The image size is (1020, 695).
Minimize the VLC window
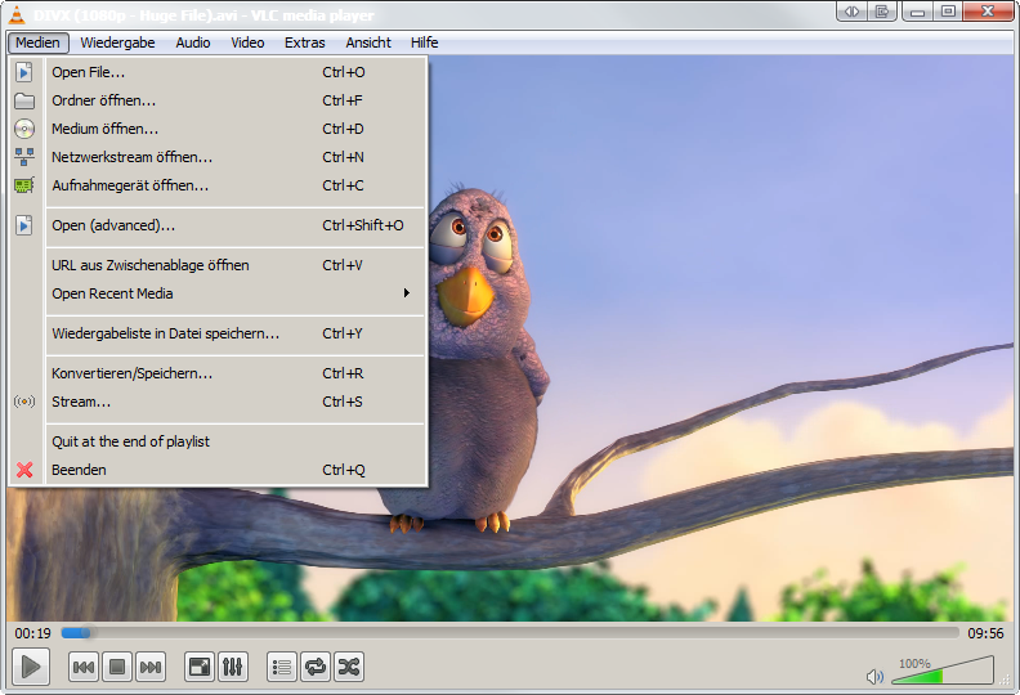click(917, 12)
